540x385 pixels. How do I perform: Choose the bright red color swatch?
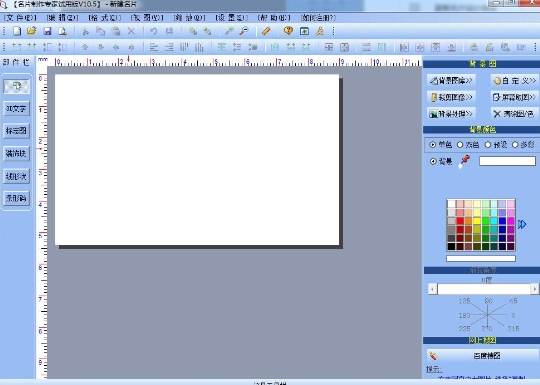(460, 221)
